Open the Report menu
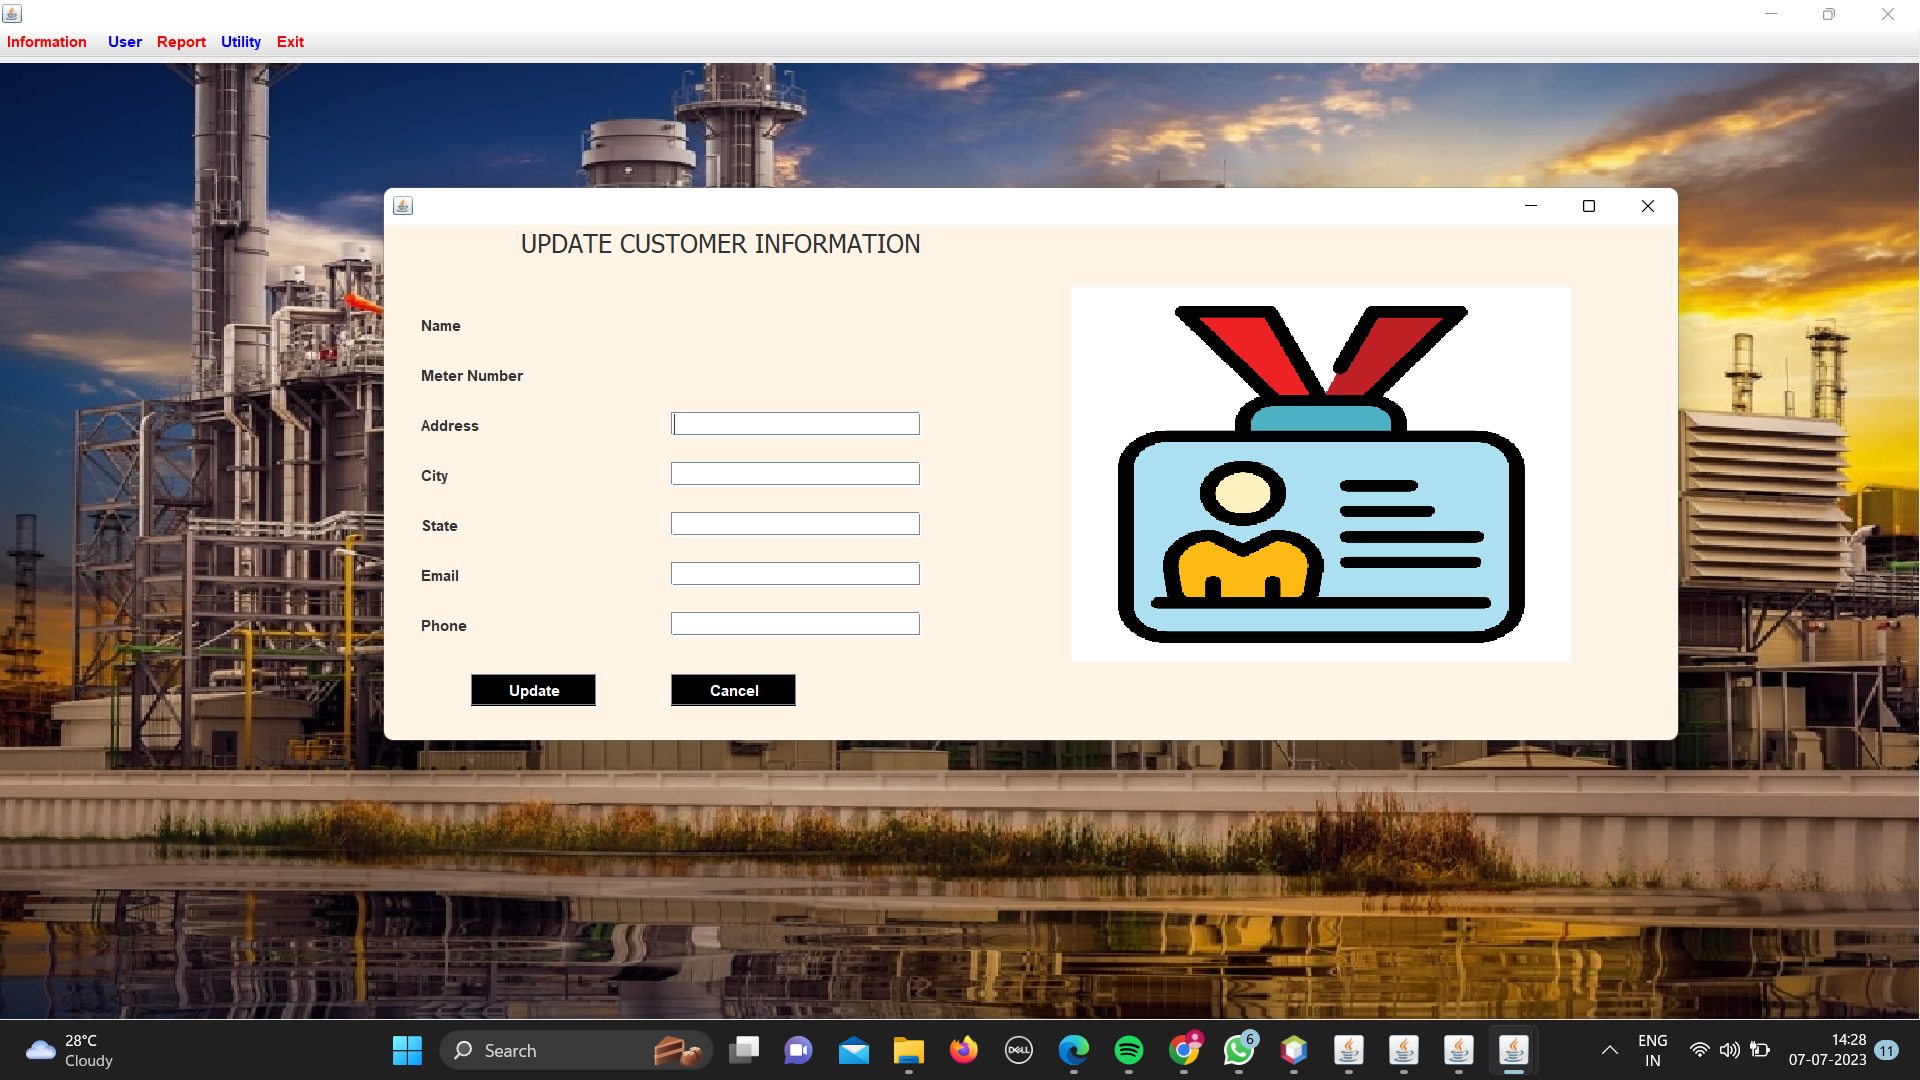This screenshot has height=1080, width=1920. click(x=181, y=42)
